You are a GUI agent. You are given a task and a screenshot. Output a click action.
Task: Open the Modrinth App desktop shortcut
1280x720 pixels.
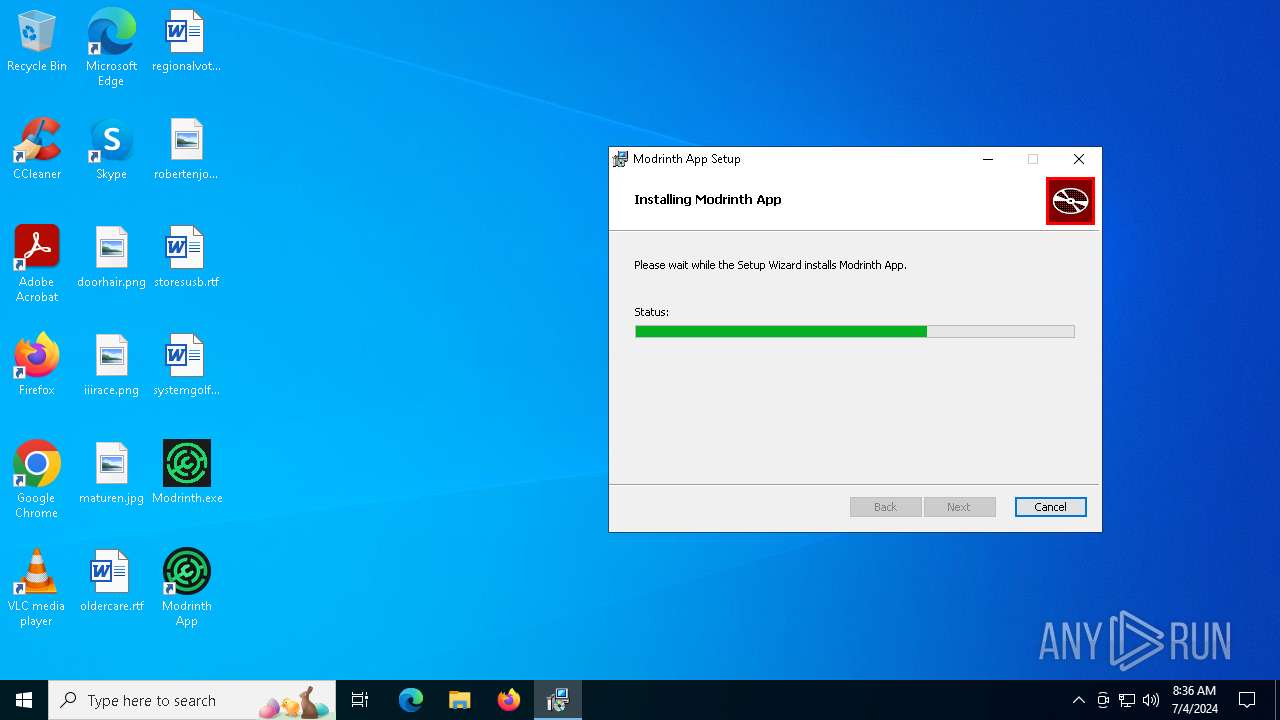coord(187,588)
